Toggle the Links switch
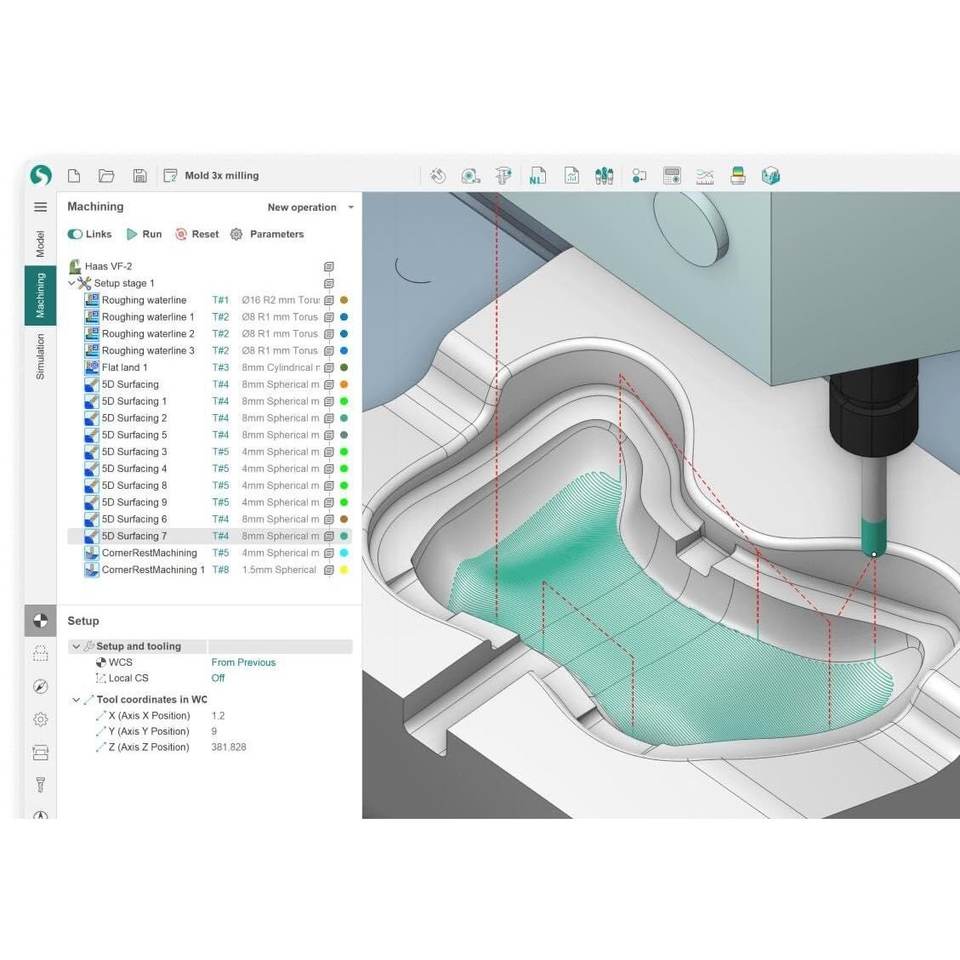960x960 pixels. [x=75, y=234]
